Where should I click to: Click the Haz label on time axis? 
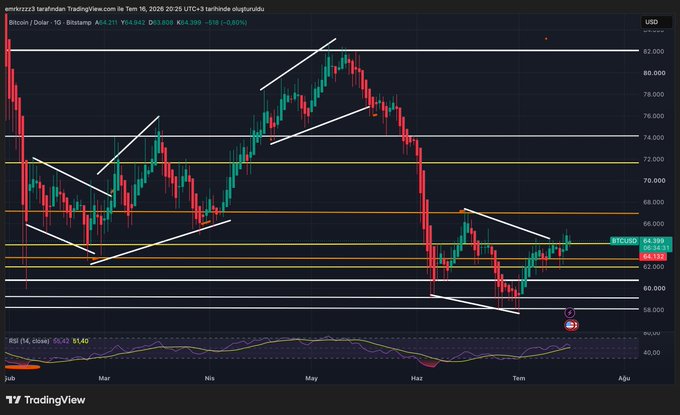click(x=417, y=378)
